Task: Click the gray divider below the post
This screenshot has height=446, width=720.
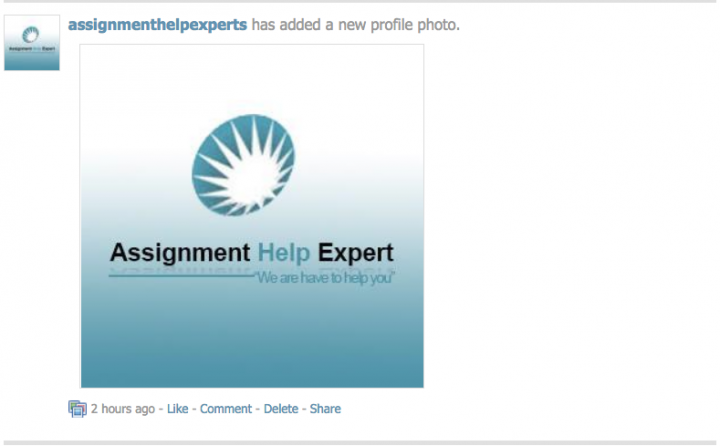Action: click(360, 443)
